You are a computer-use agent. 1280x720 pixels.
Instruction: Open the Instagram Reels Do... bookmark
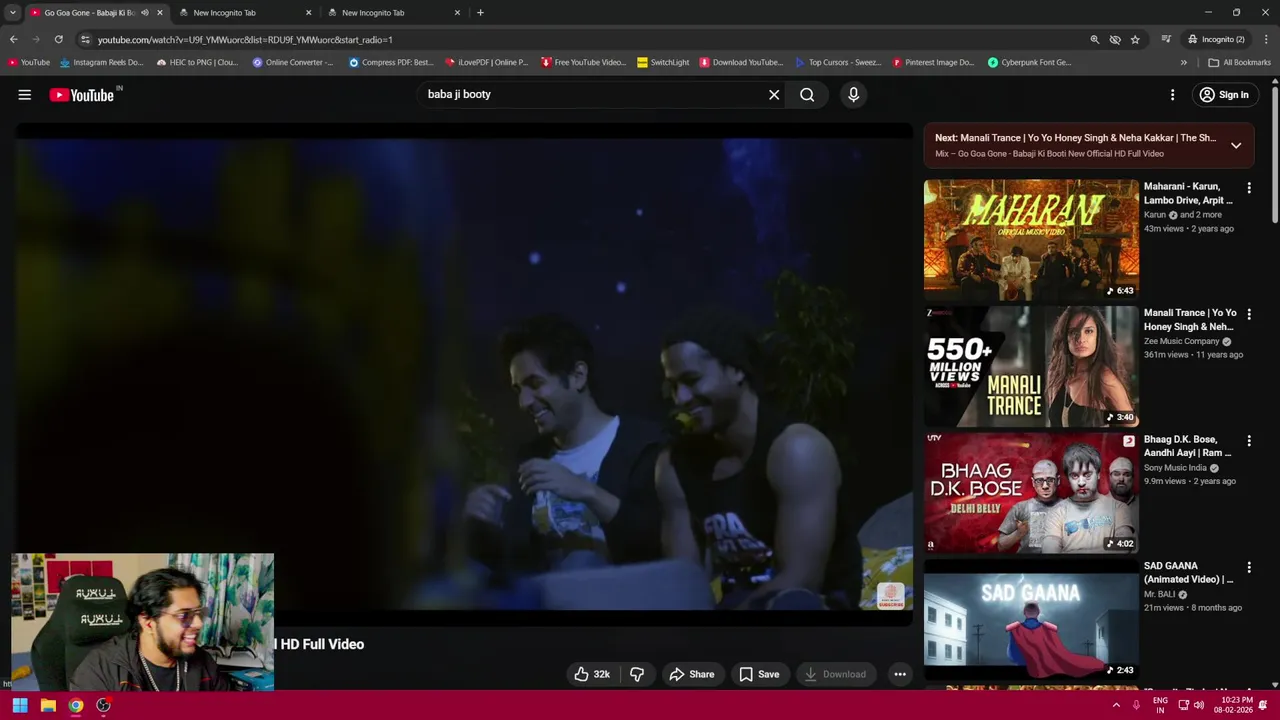click(101, 62)
